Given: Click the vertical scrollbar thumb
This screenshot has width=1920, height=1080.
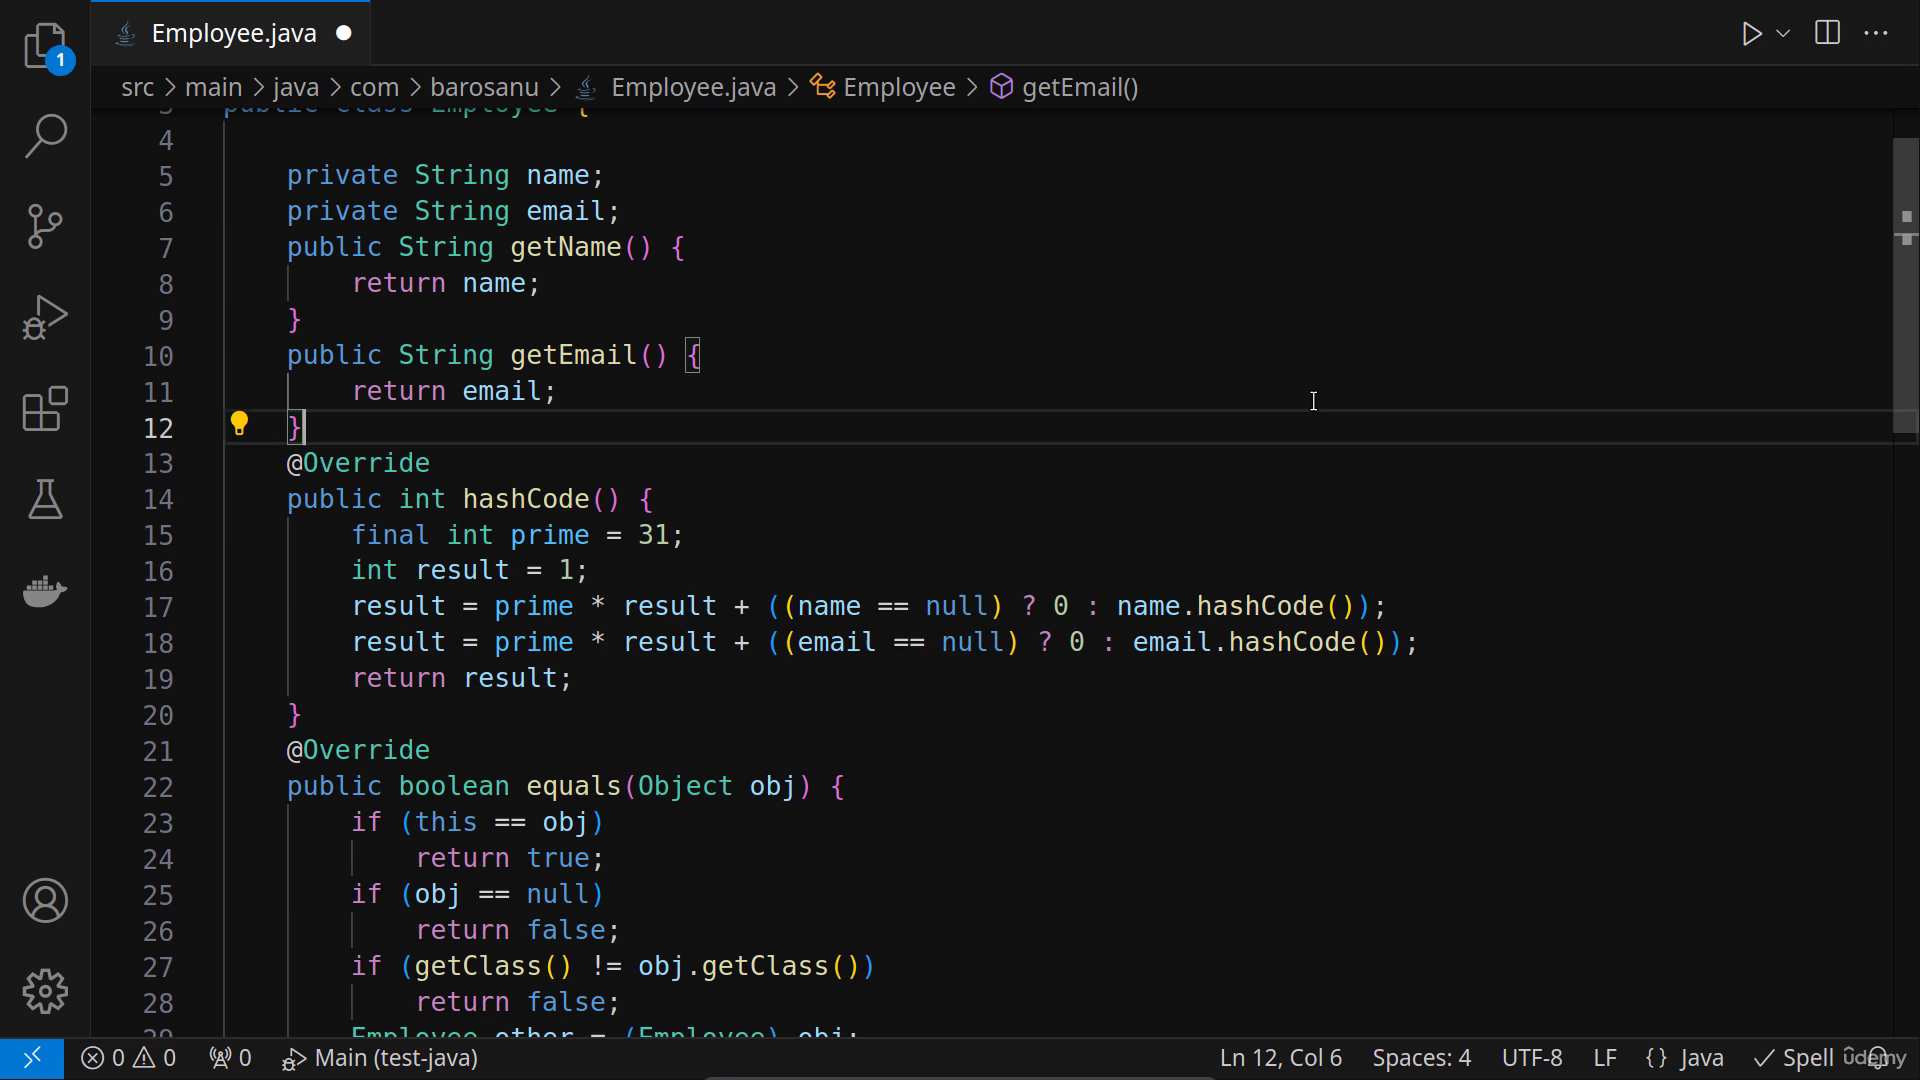Looking at the screenshot, I should pos(1905,285).
